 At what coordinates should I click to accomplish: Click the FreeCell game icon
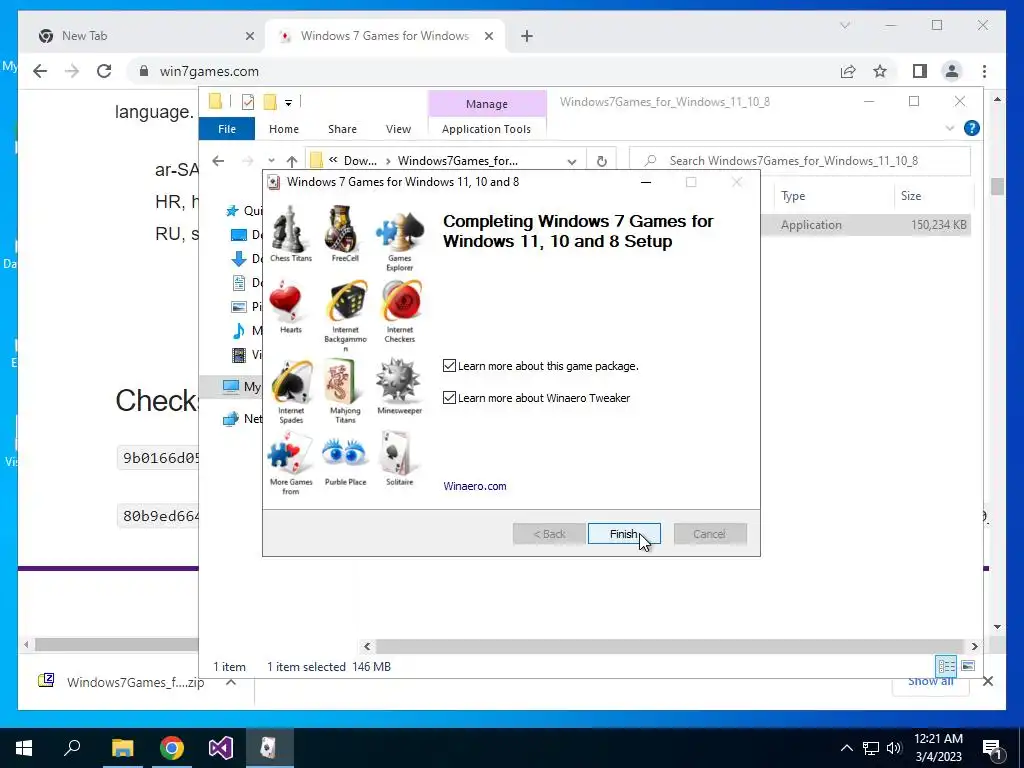click(x=344, y=230)
